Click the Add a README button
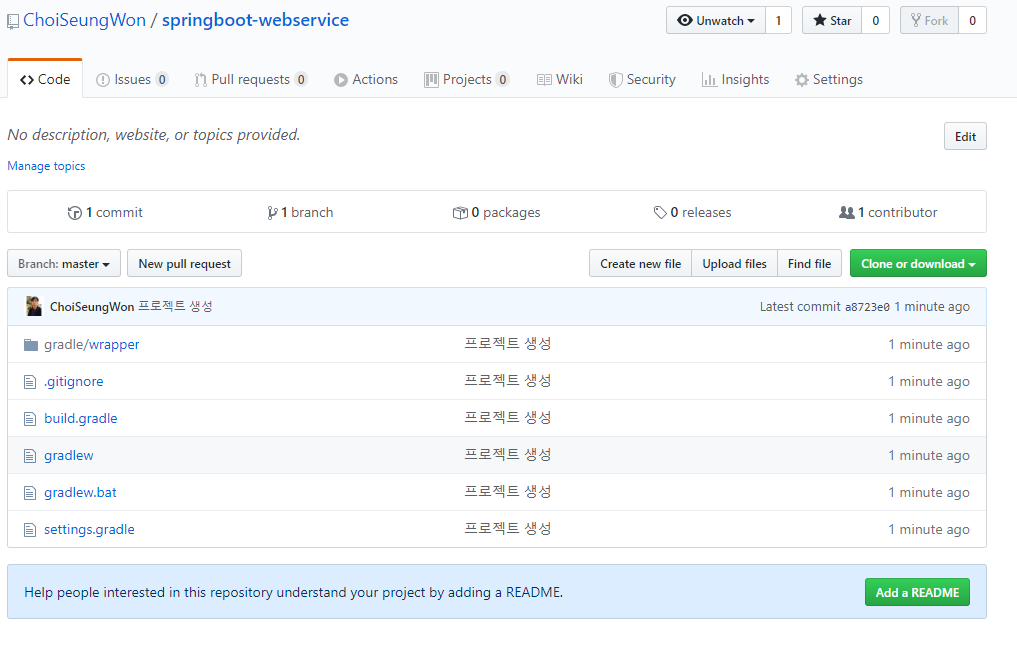Image resolution: width=1017 pixels, height=662 pixels. [917, 592]
